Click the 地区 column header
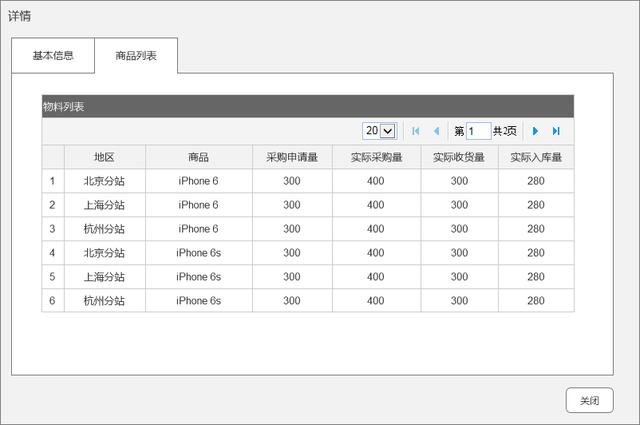This screenshot has height=425, width=640. (x=104, y=157)
